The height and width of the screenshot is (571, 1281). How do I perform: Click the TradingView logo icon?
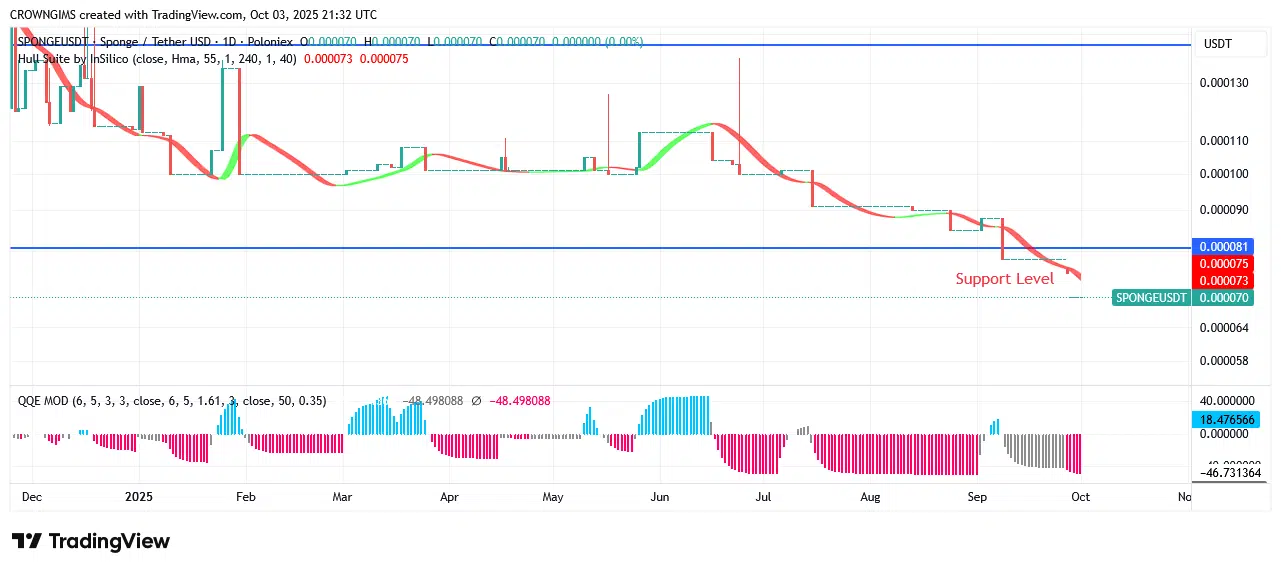[x=27, y=541]
